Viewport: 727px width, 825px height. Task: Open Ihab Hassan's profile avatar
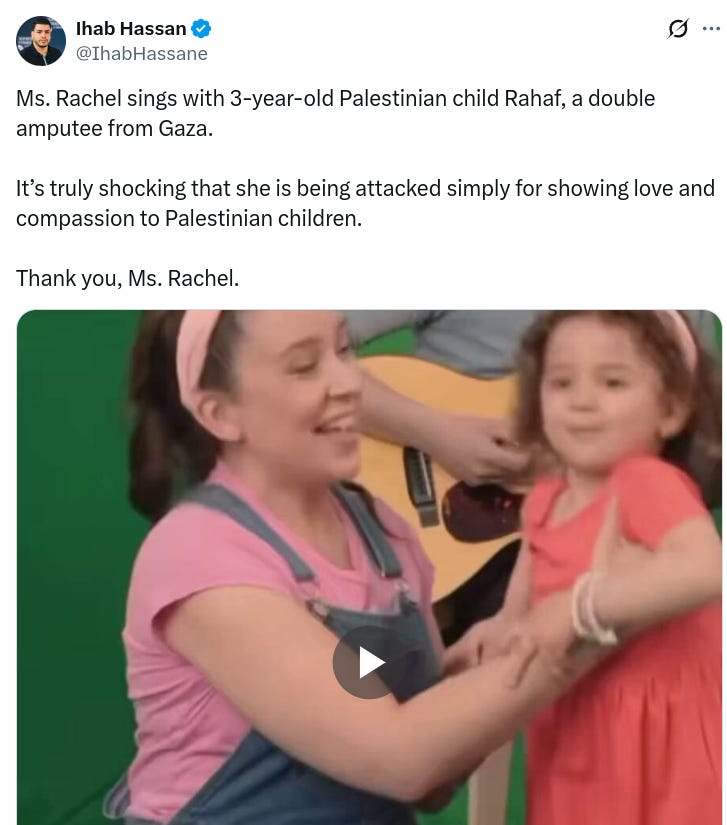point(41,41)
